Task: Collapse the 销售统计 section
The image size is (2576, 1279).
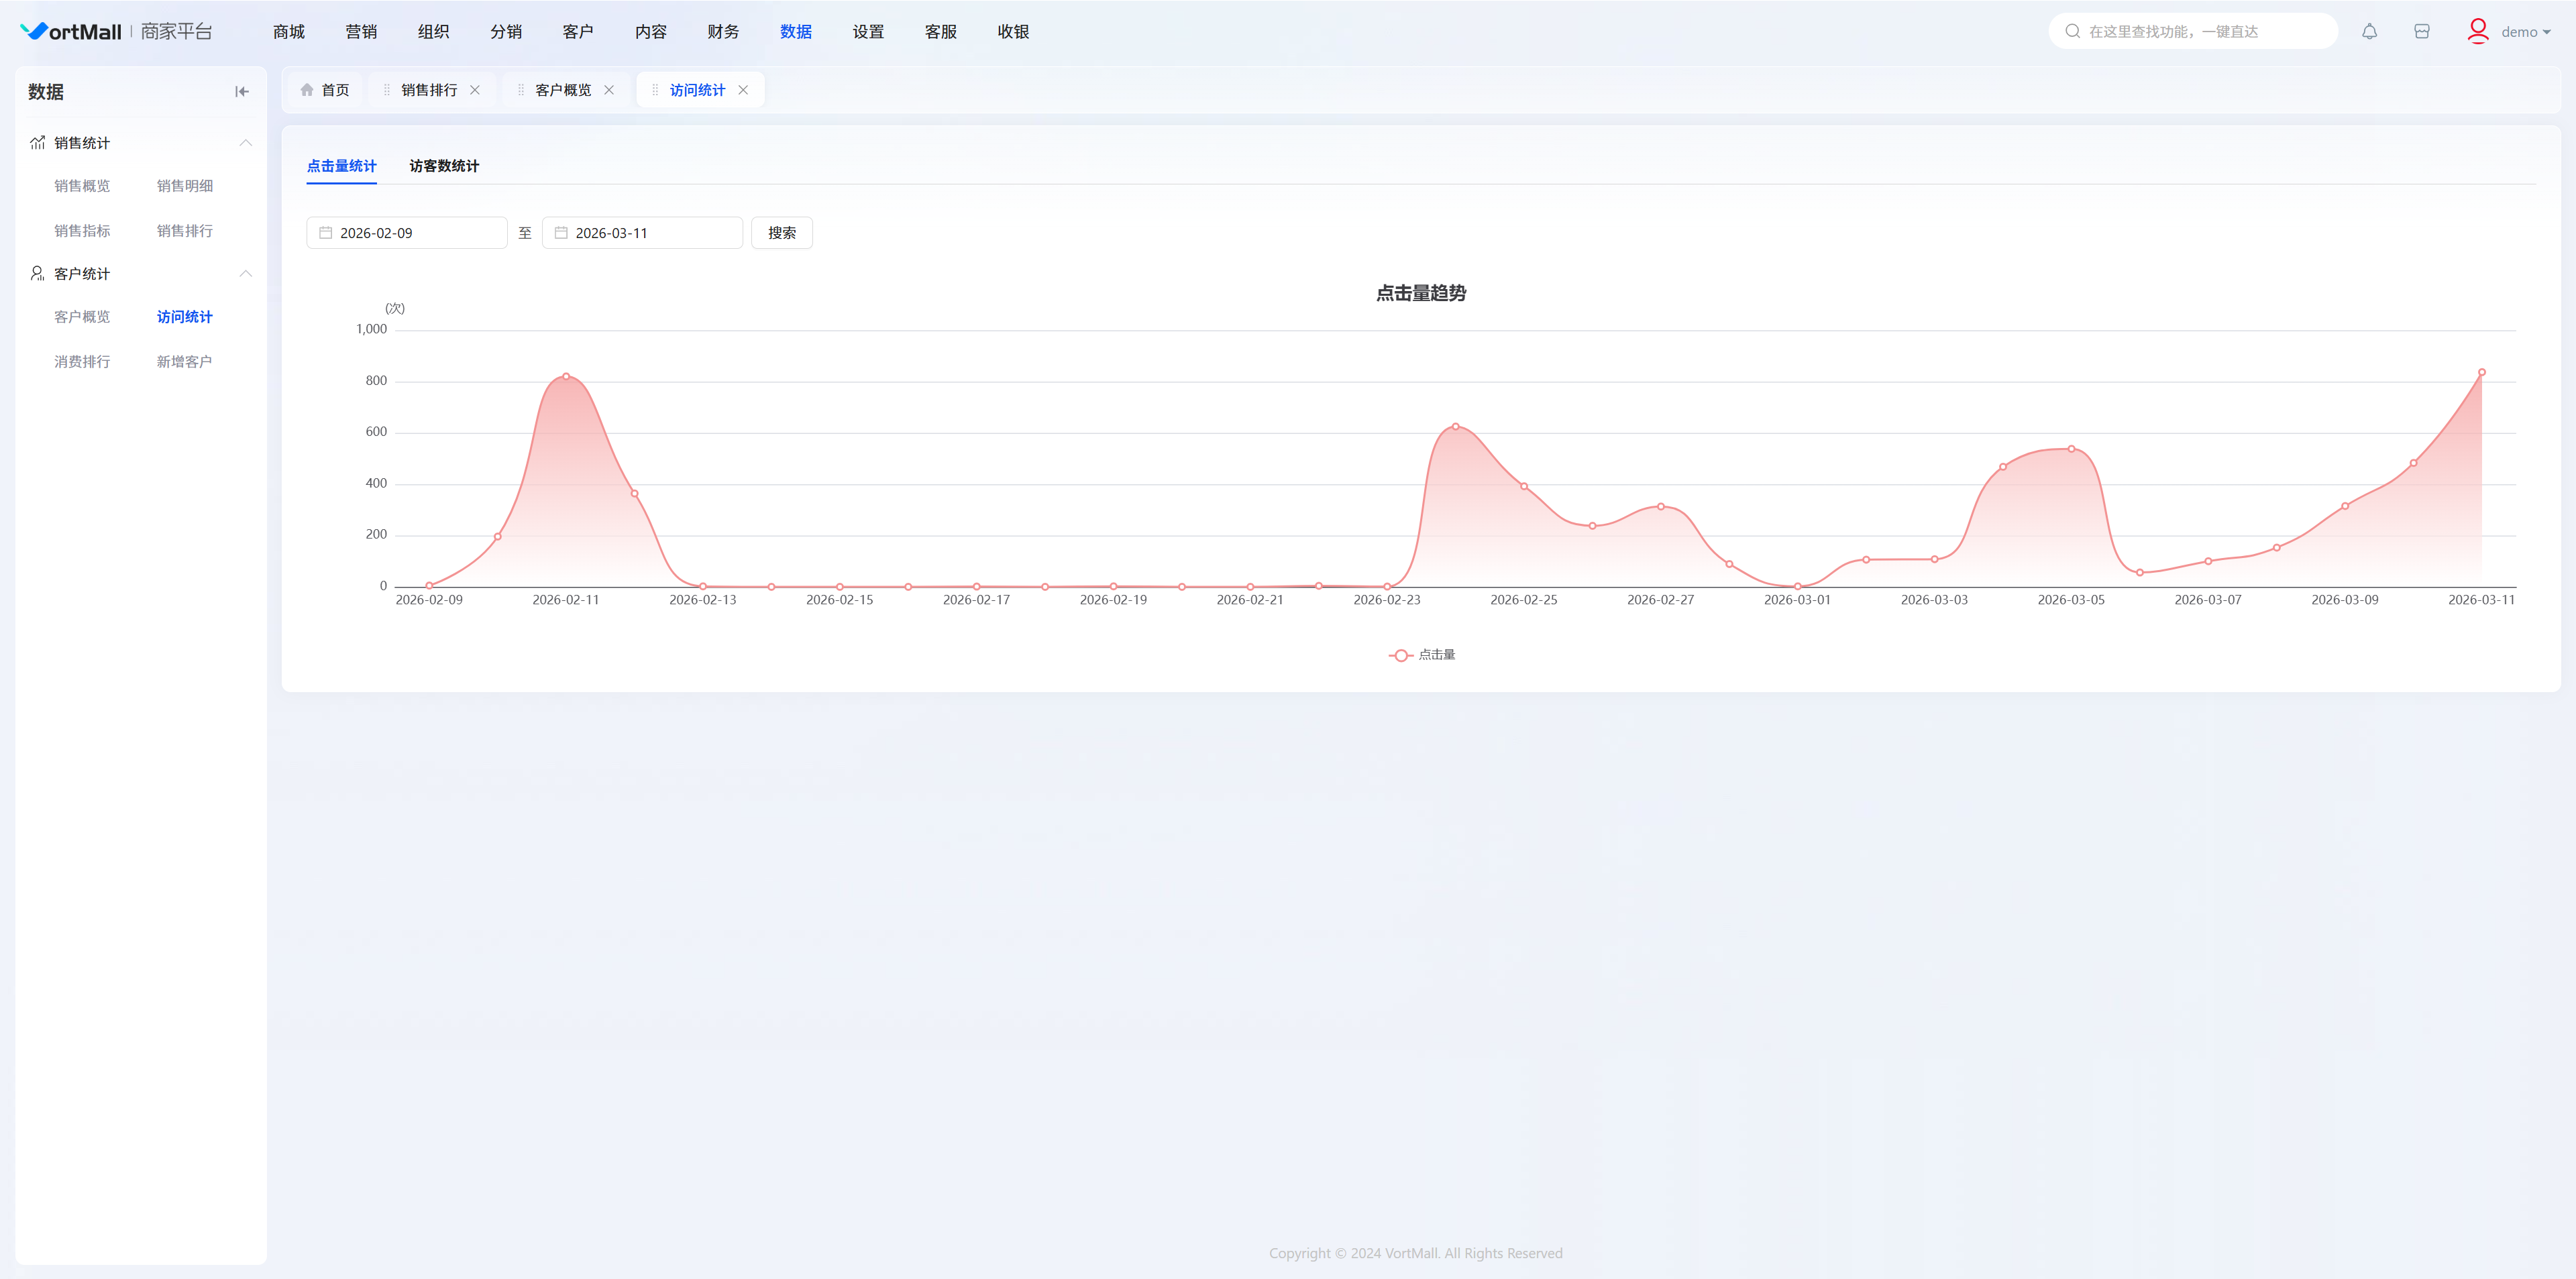Action: tap(245, 143)
